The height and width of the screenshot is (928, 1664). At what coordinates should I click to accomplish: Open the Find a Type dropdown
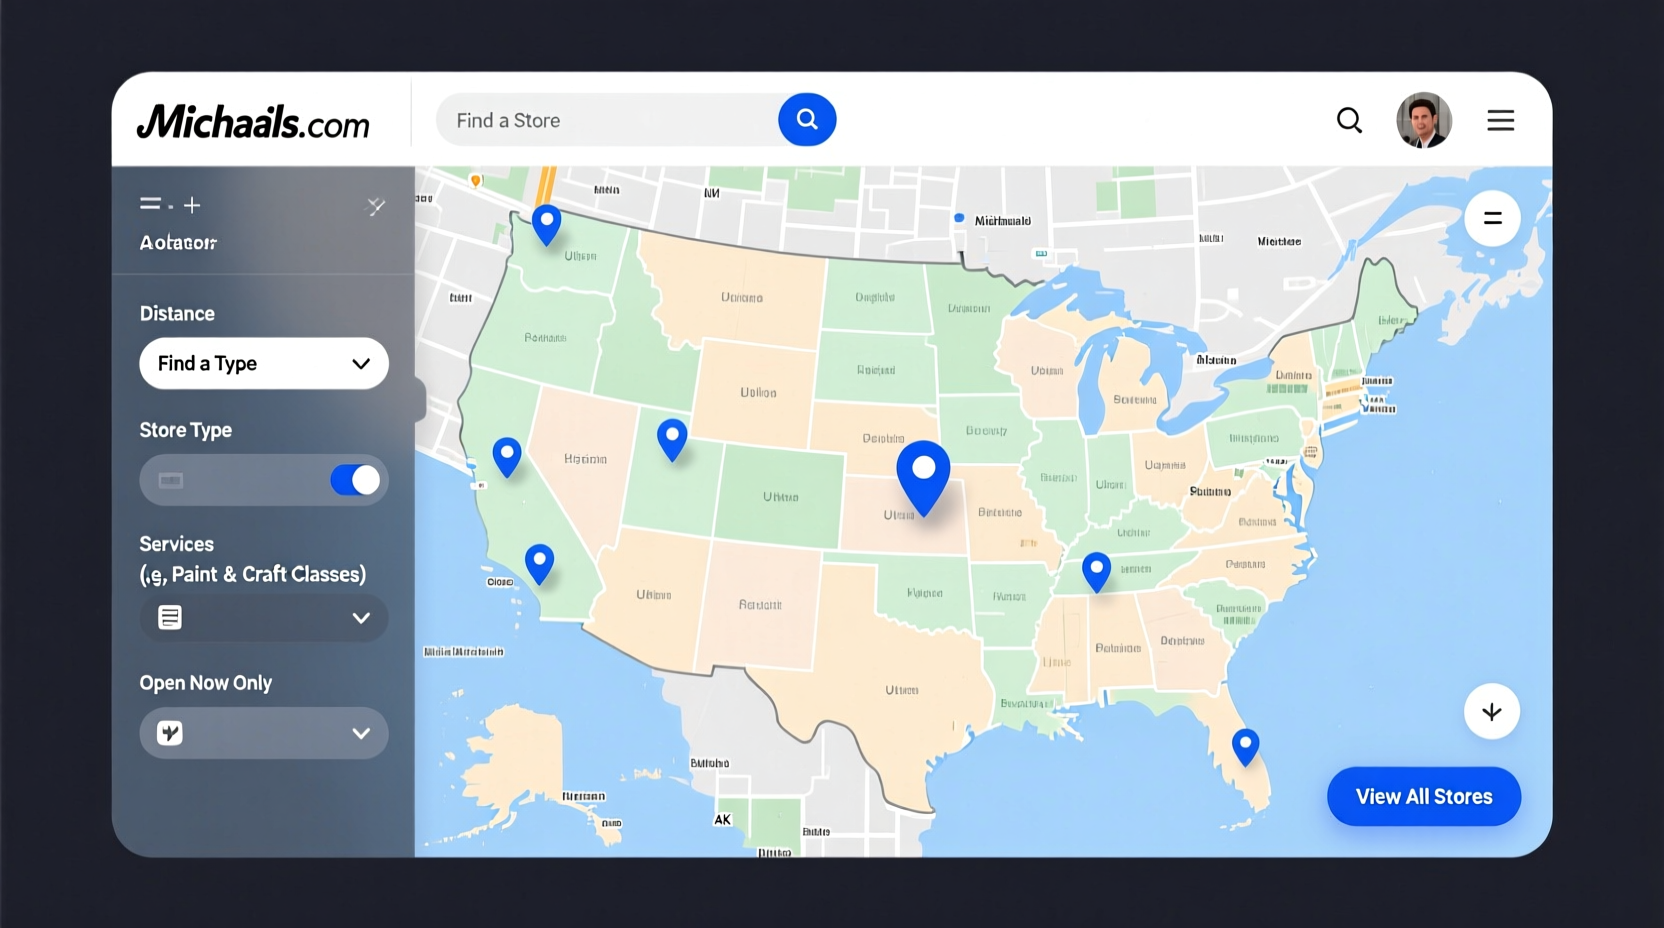click(263, 363)
